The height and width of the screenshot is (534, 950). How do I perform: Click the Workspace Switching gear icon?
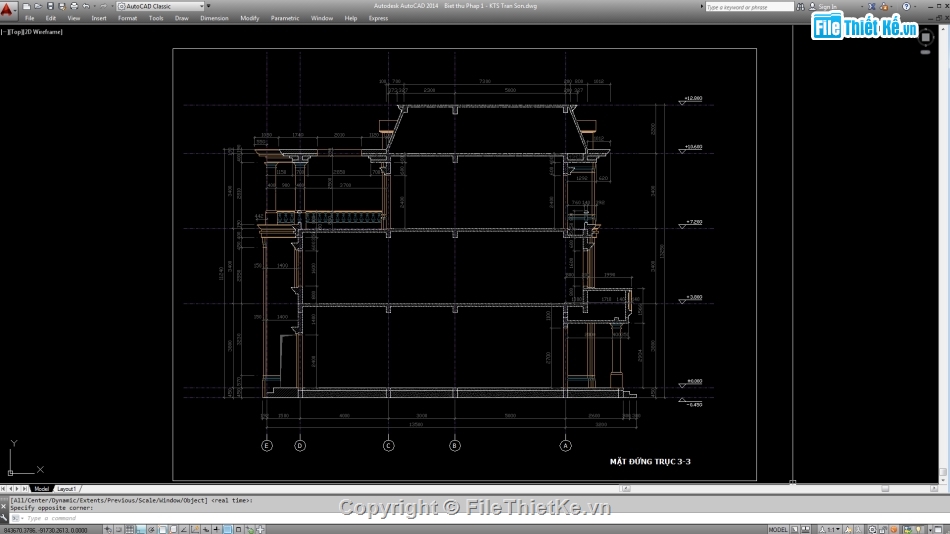coord(872,530)
